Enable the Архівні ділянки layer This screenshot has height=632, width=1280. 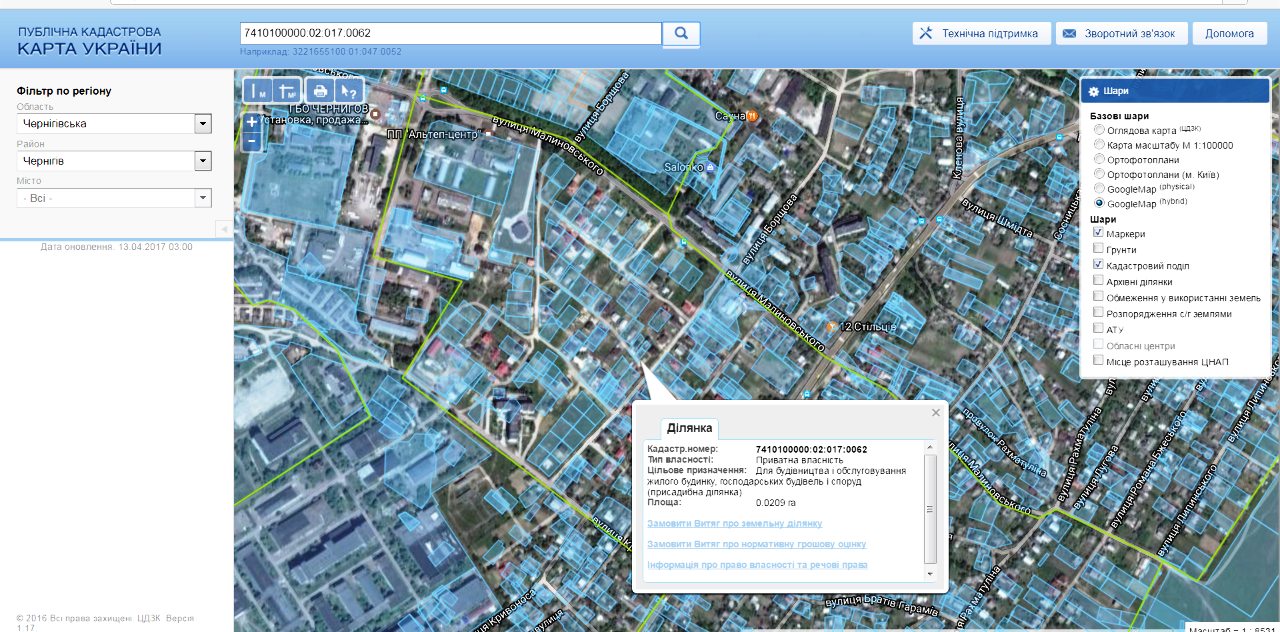(1099, 281)
